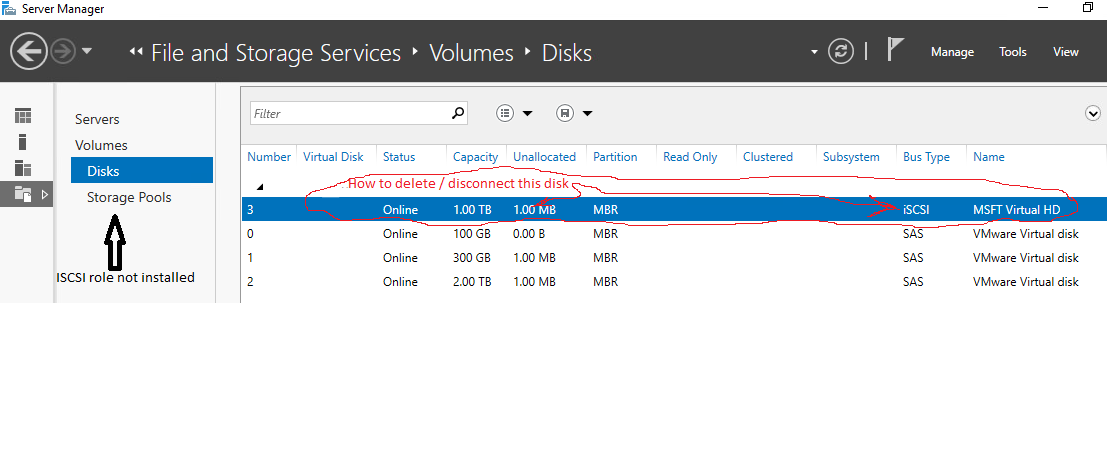Select All Servers icon in sidebar

[23, 168]
